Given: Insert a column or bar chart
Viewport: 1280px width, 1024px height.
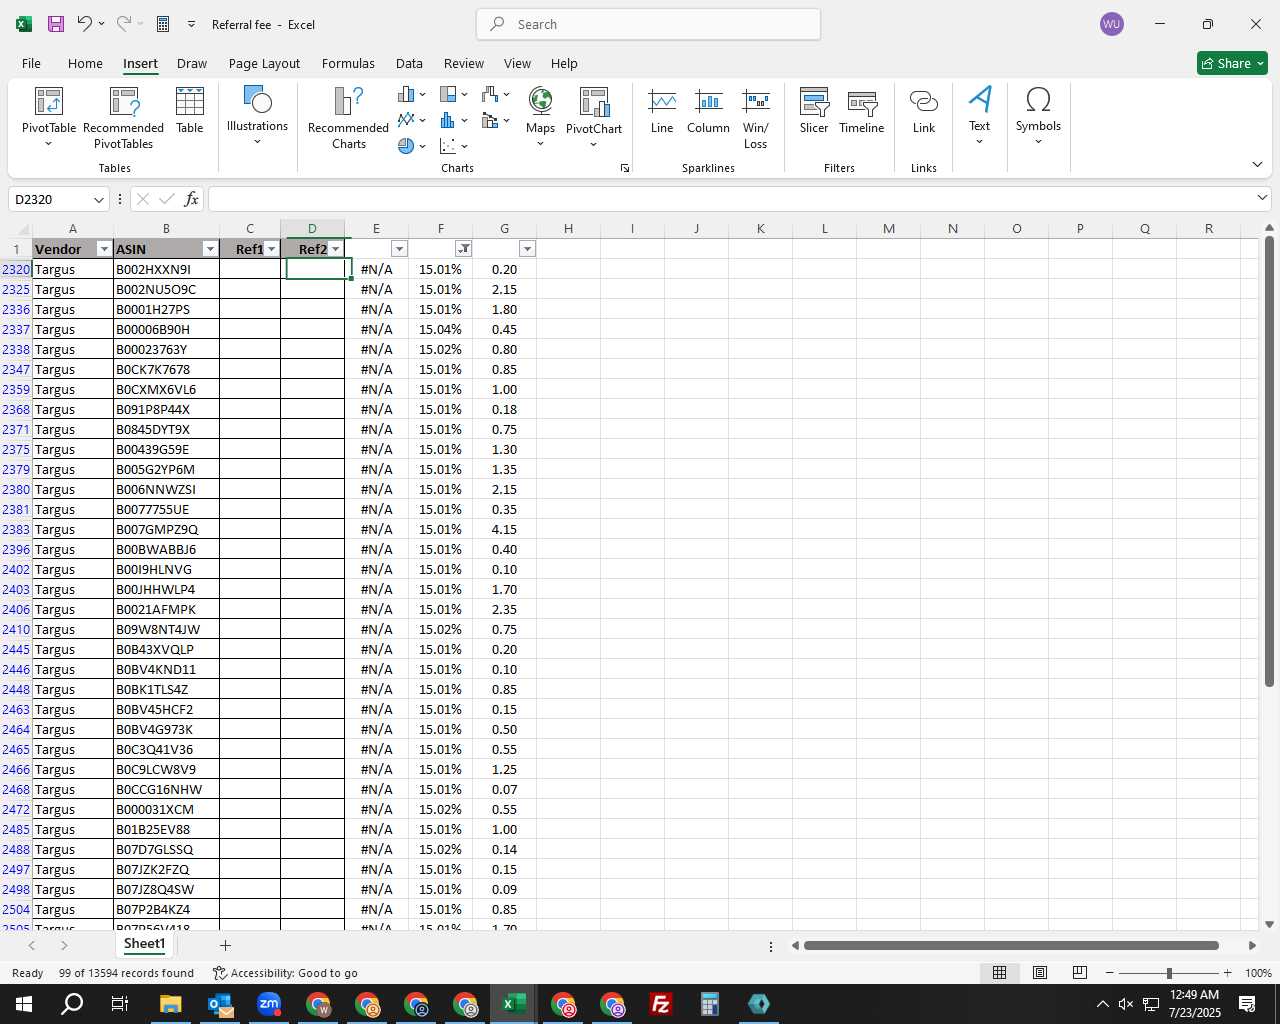Looking at the screenshot, I should pos(411,94).
